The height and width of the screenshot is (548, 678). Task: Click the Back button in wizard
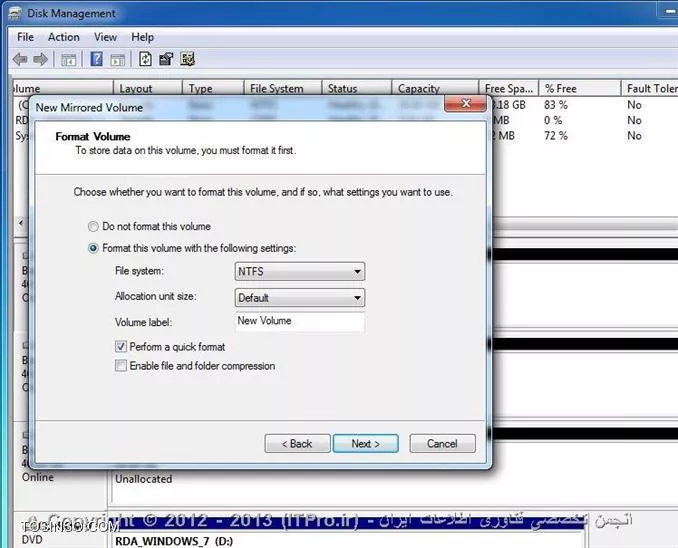[297, 444]
